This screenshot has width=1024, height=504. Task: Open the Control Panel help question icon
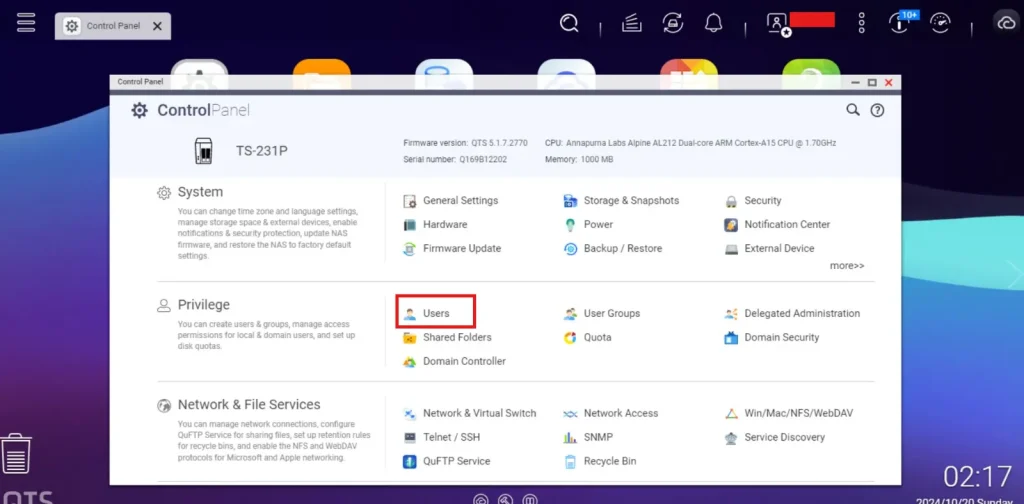pyautogui.click(x=877, y=110)
